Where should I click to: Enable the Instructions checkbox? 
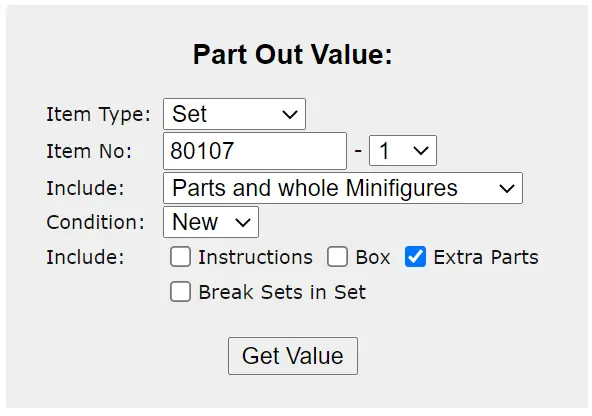click(x=180, y=257)
